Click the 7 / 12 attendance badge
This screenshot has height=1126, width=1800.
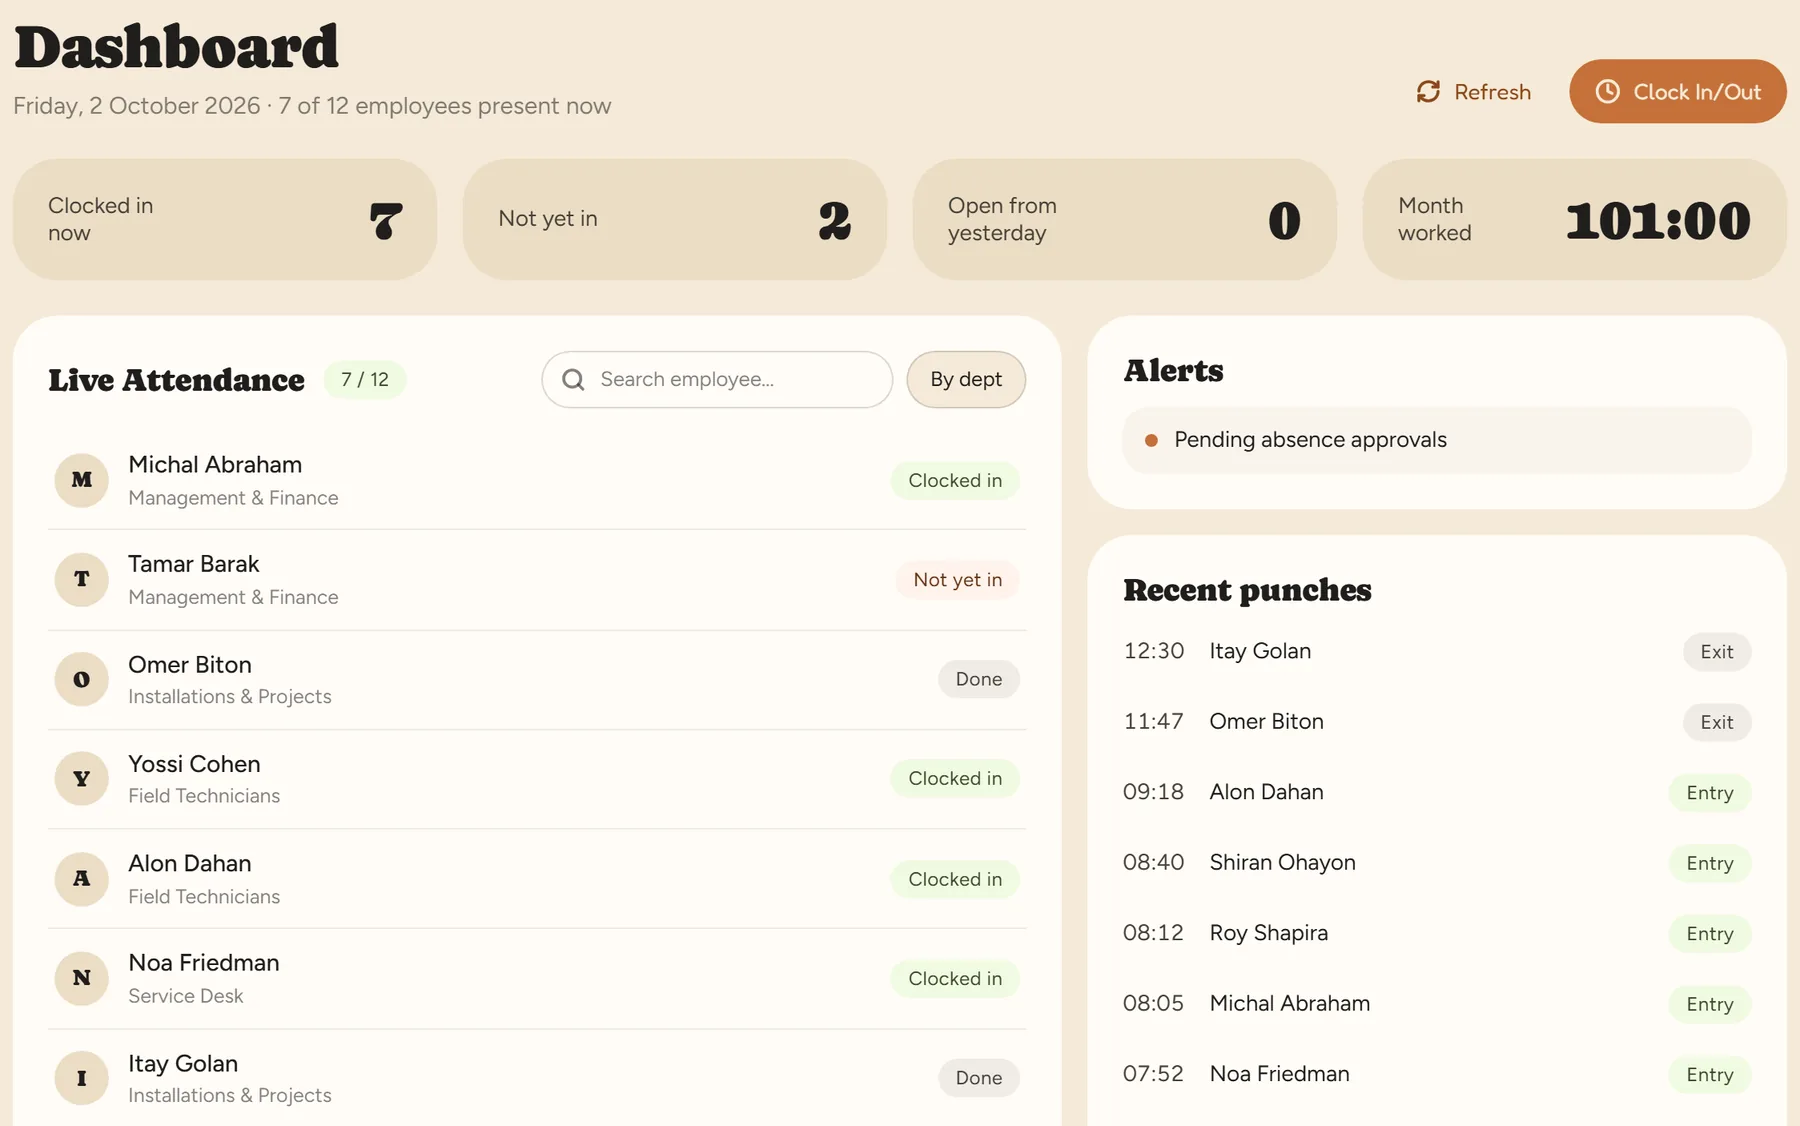365,379
